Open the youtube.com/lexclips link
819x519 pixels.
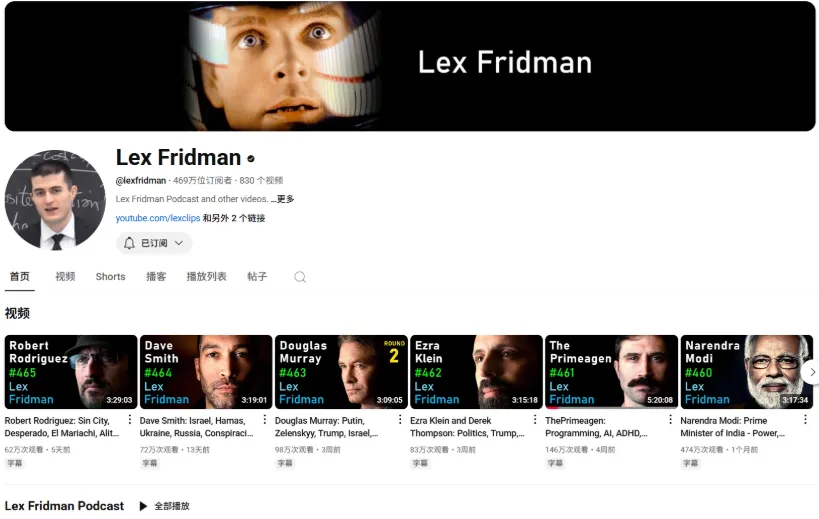coord(158,218)
